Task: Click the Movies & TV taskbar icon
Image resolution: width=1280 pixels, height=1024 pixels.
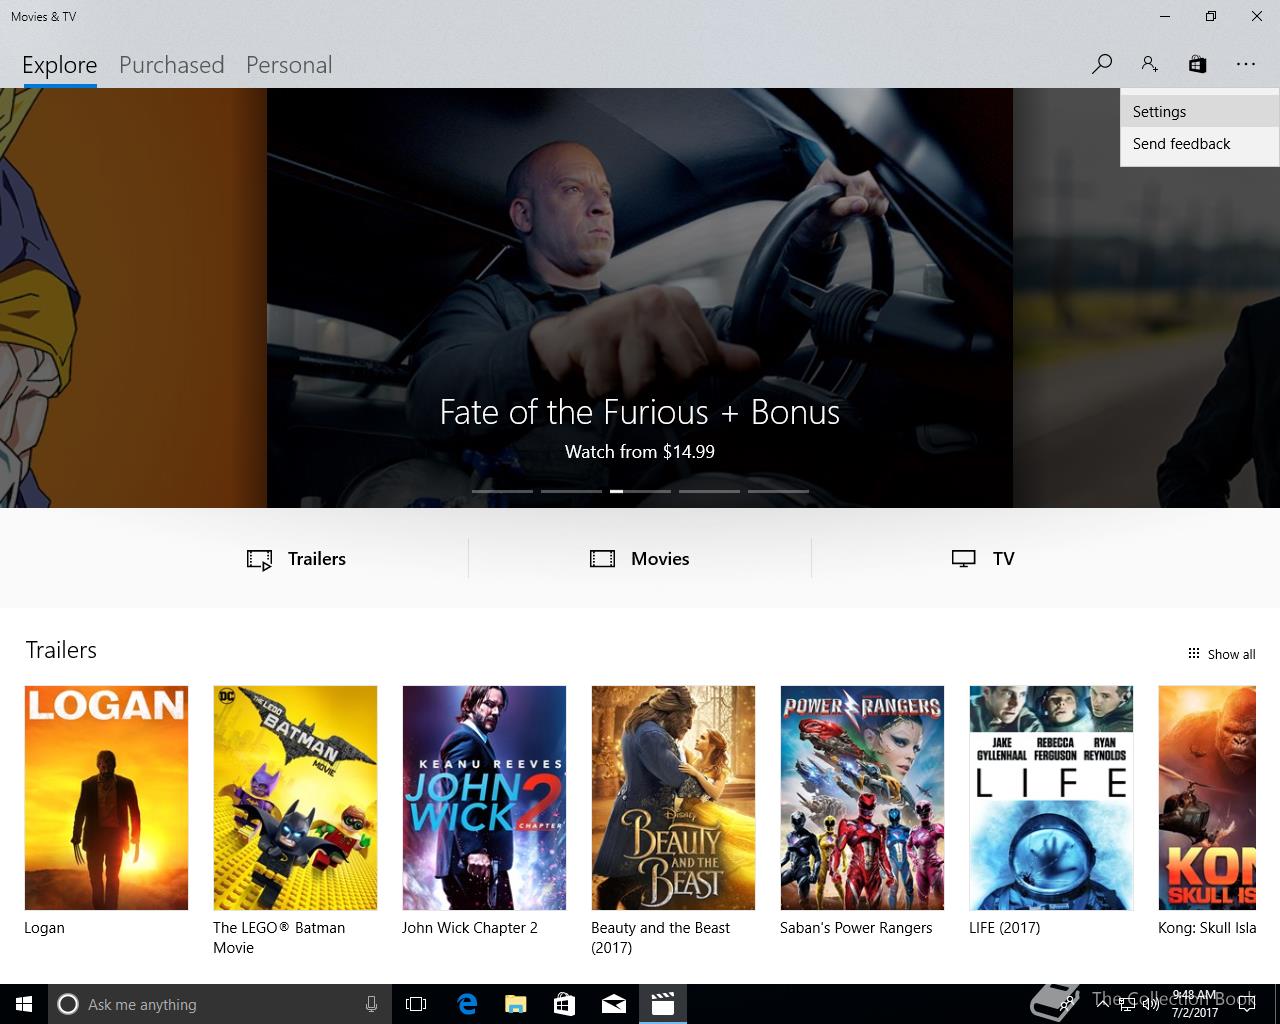Action: click(663, 1004)
